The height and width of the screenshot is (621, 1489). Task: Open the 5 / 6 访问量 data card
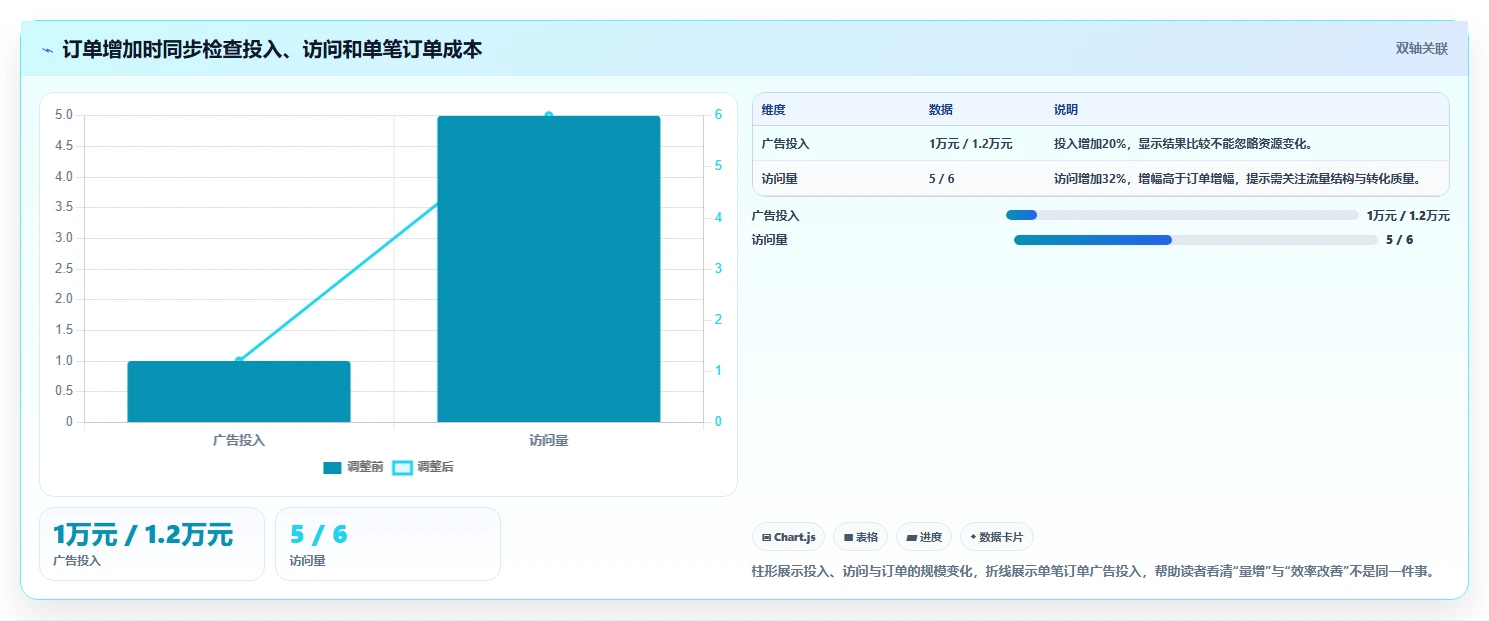pos(388,544)
